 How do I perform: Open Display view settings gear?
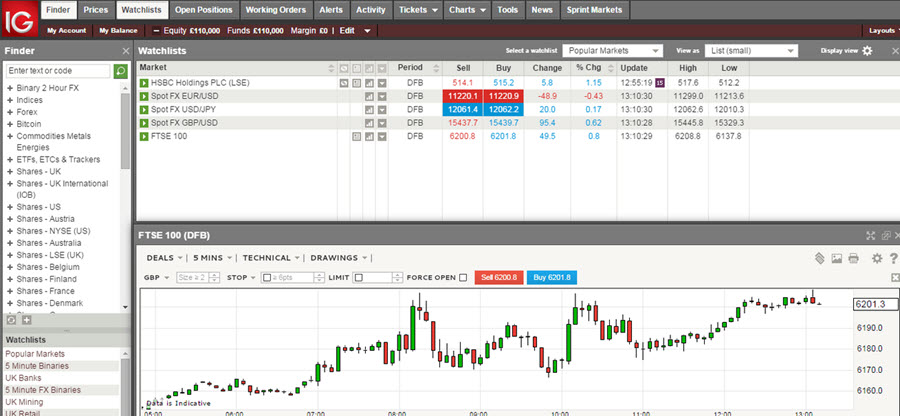(867, 50)
